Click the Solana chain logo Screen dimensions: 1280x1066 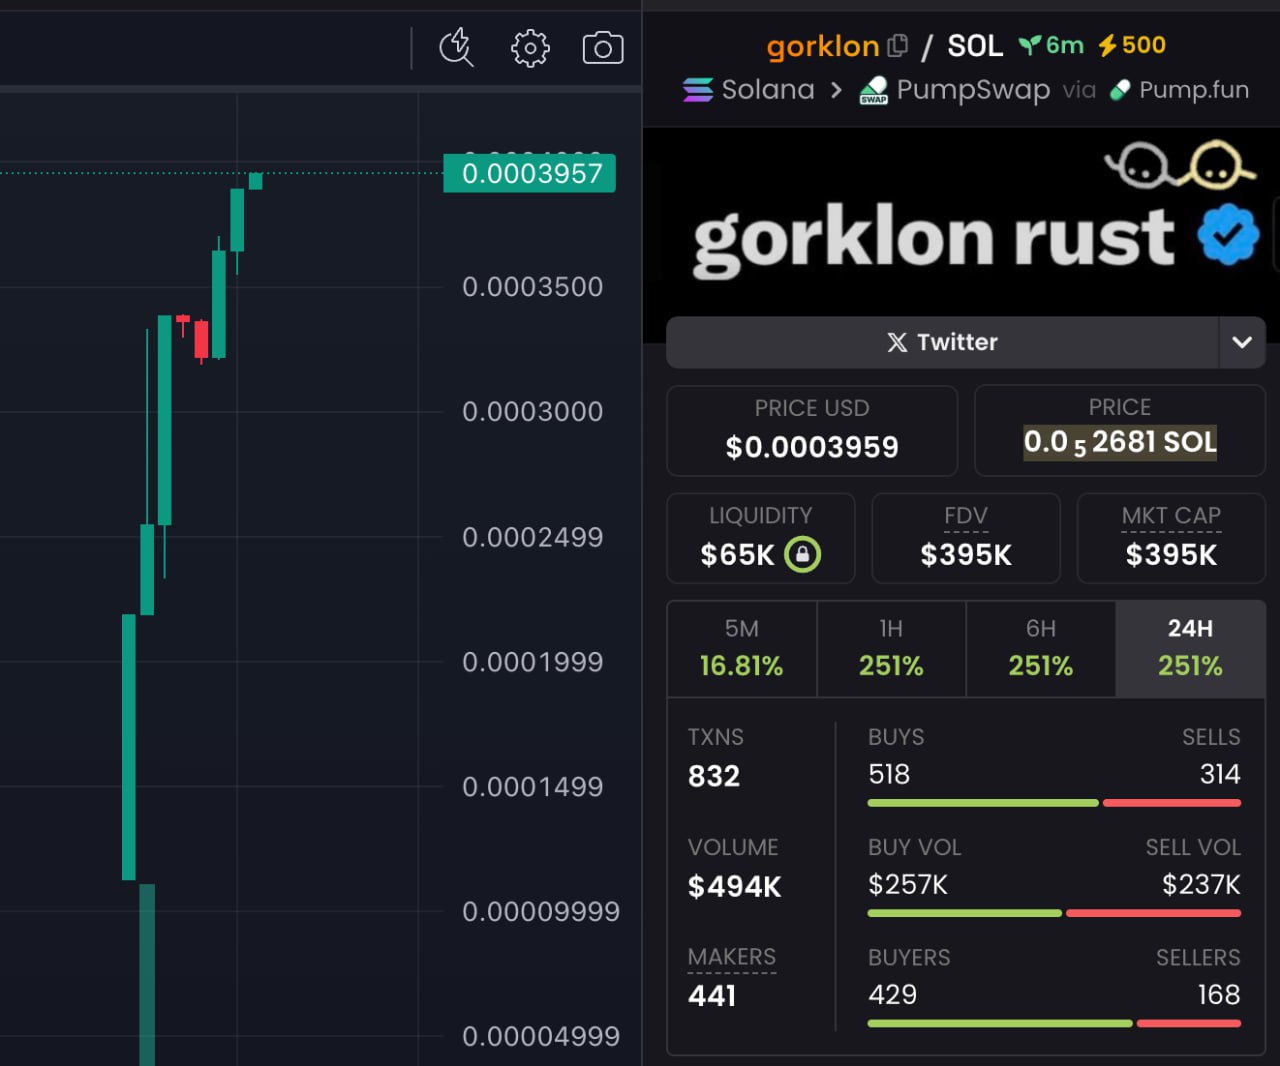tap(698, 90)
